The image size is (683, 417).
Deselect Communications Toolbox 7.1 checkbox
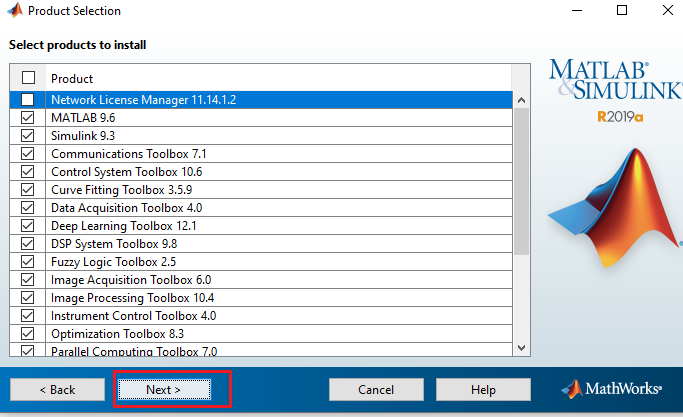coord(28,154)
